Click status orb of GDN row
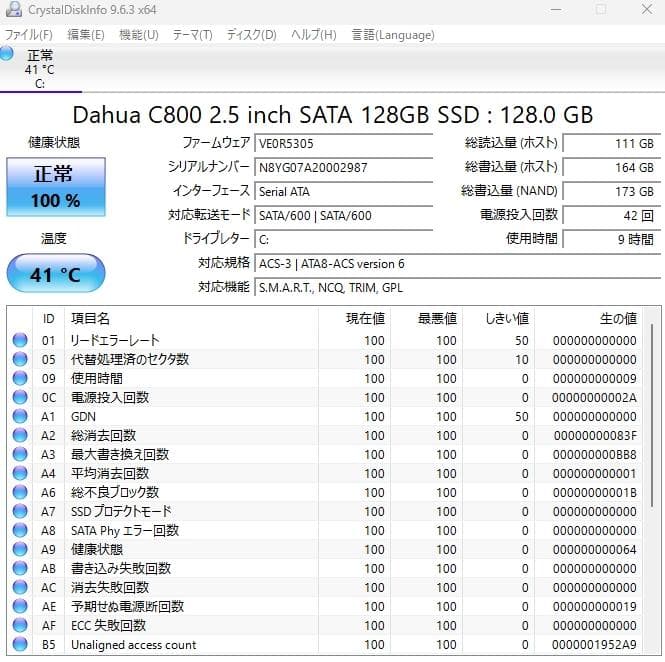The image size is (665, 662). tap(20, 416)
